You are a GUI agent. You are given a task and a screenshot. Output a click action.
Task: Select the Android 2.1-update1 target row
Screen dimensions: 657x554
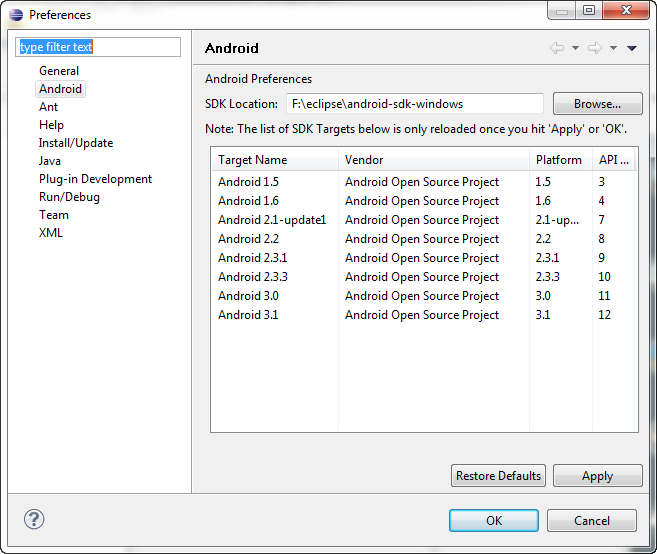tap(424, 220)
